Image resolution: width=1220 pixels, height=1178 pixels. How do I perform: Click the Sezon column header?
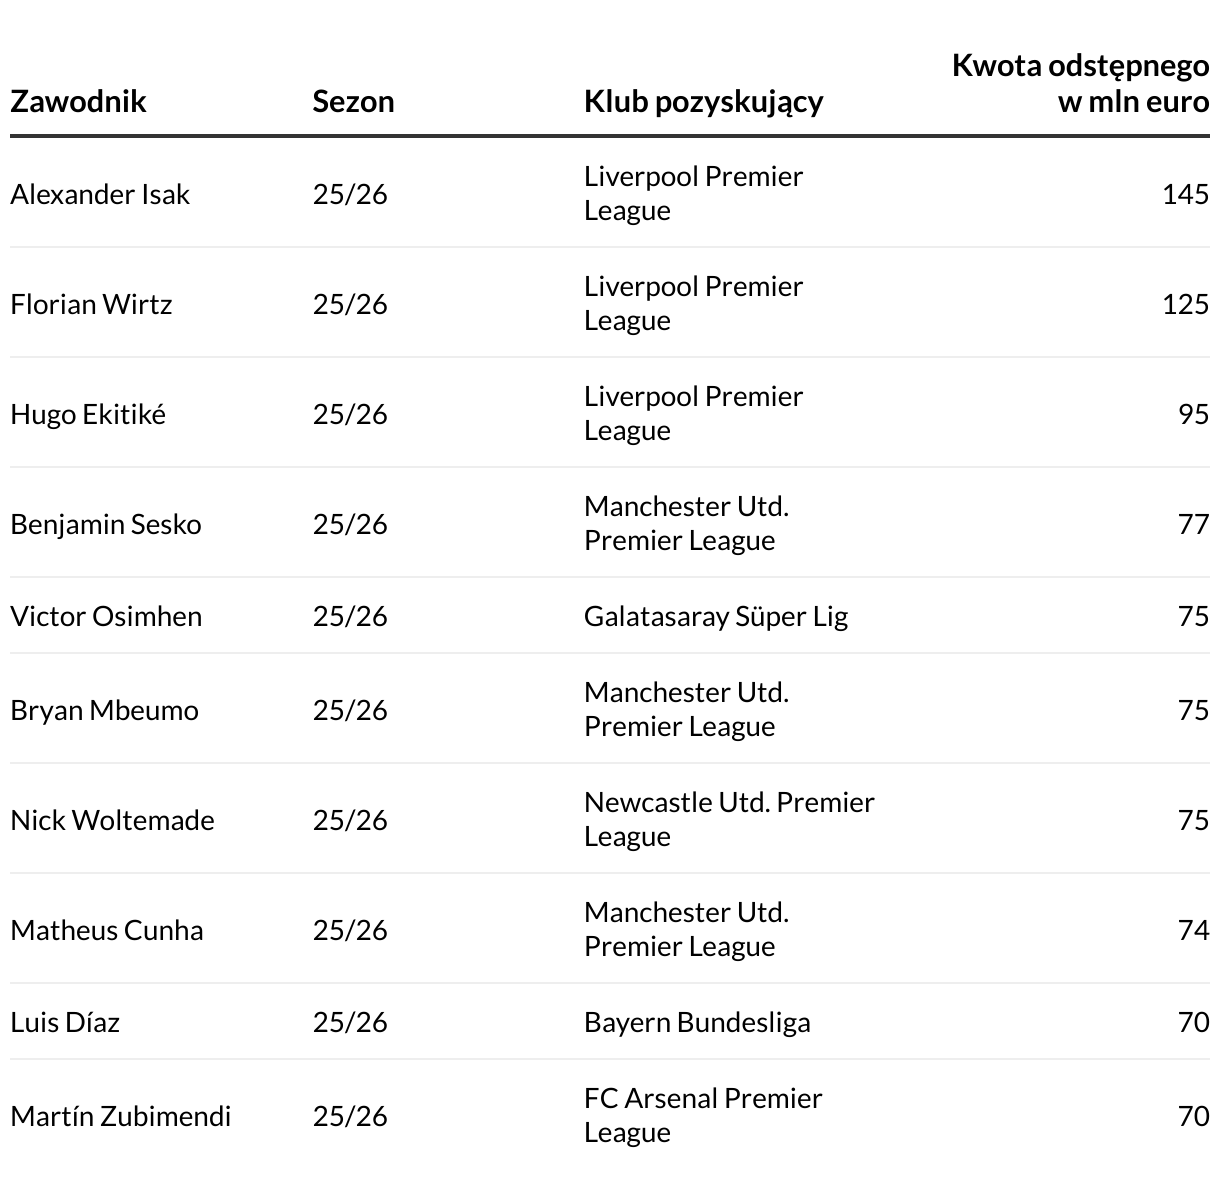pos(353,101)
